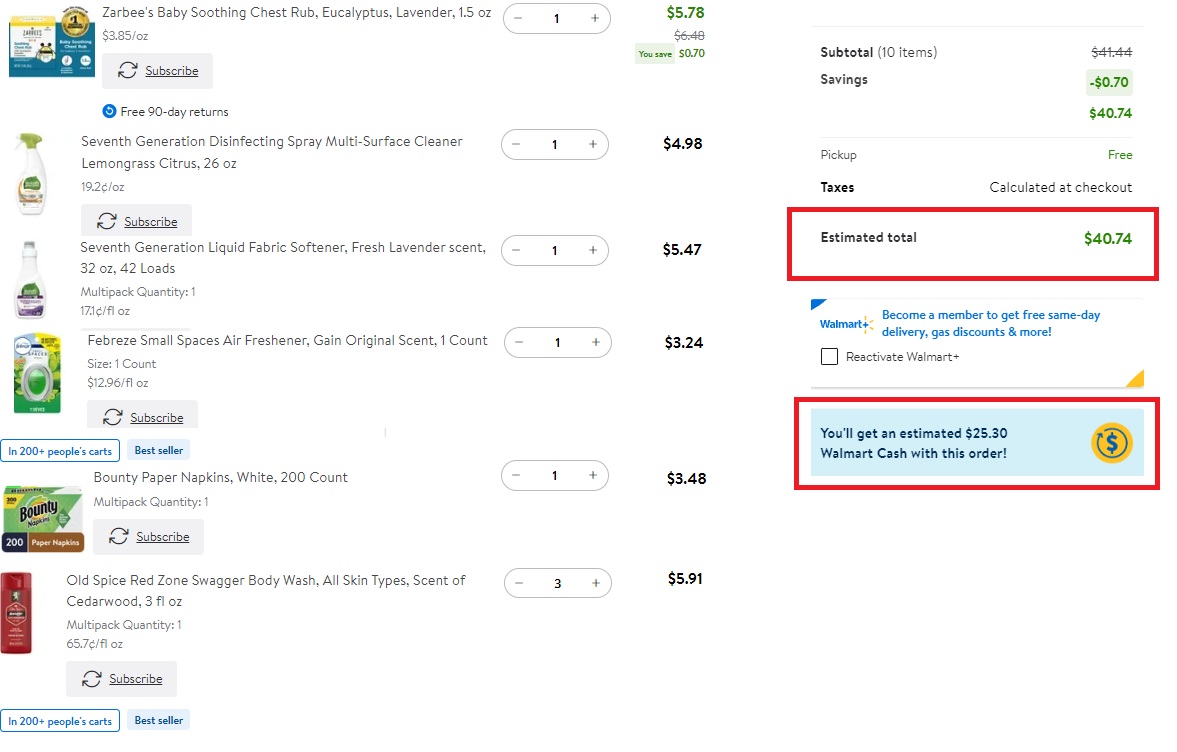This screenshot has width=1177, height=752.
Task: Click the Febreze air freshener thumbnail
Action: coord(37,373)
